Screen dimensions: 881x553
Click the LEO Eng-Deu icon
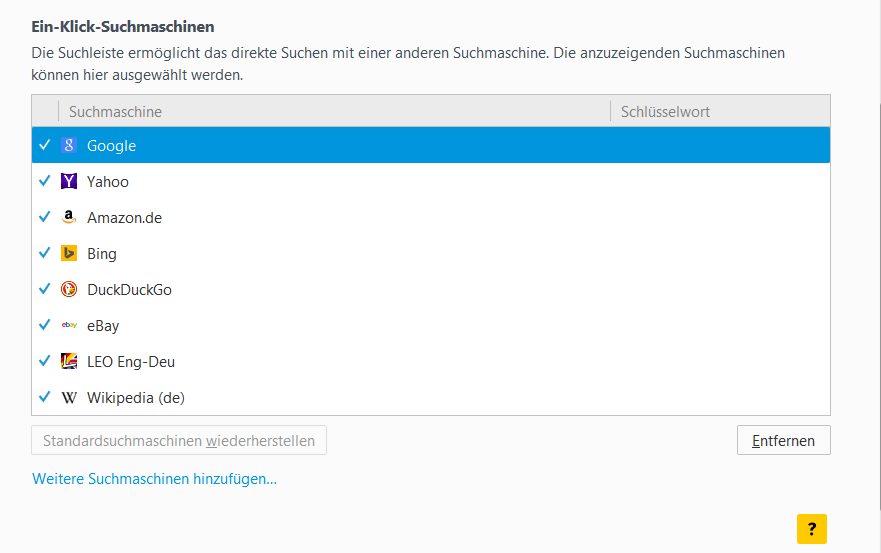(x=69, y=362)
